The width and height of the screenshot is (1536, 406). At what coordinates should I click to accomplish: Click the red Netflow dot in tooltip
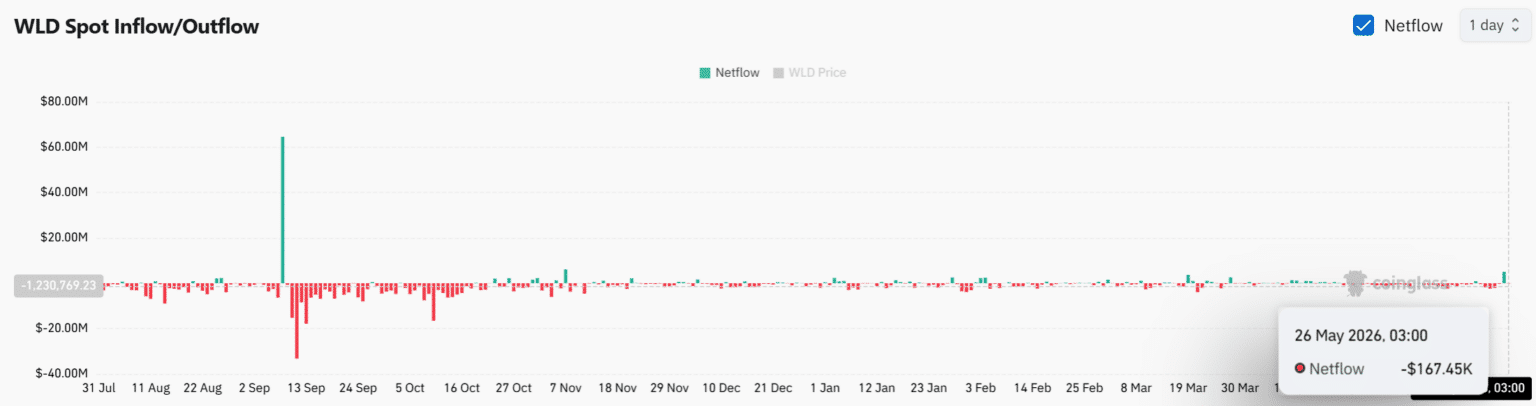(1300, 369)
